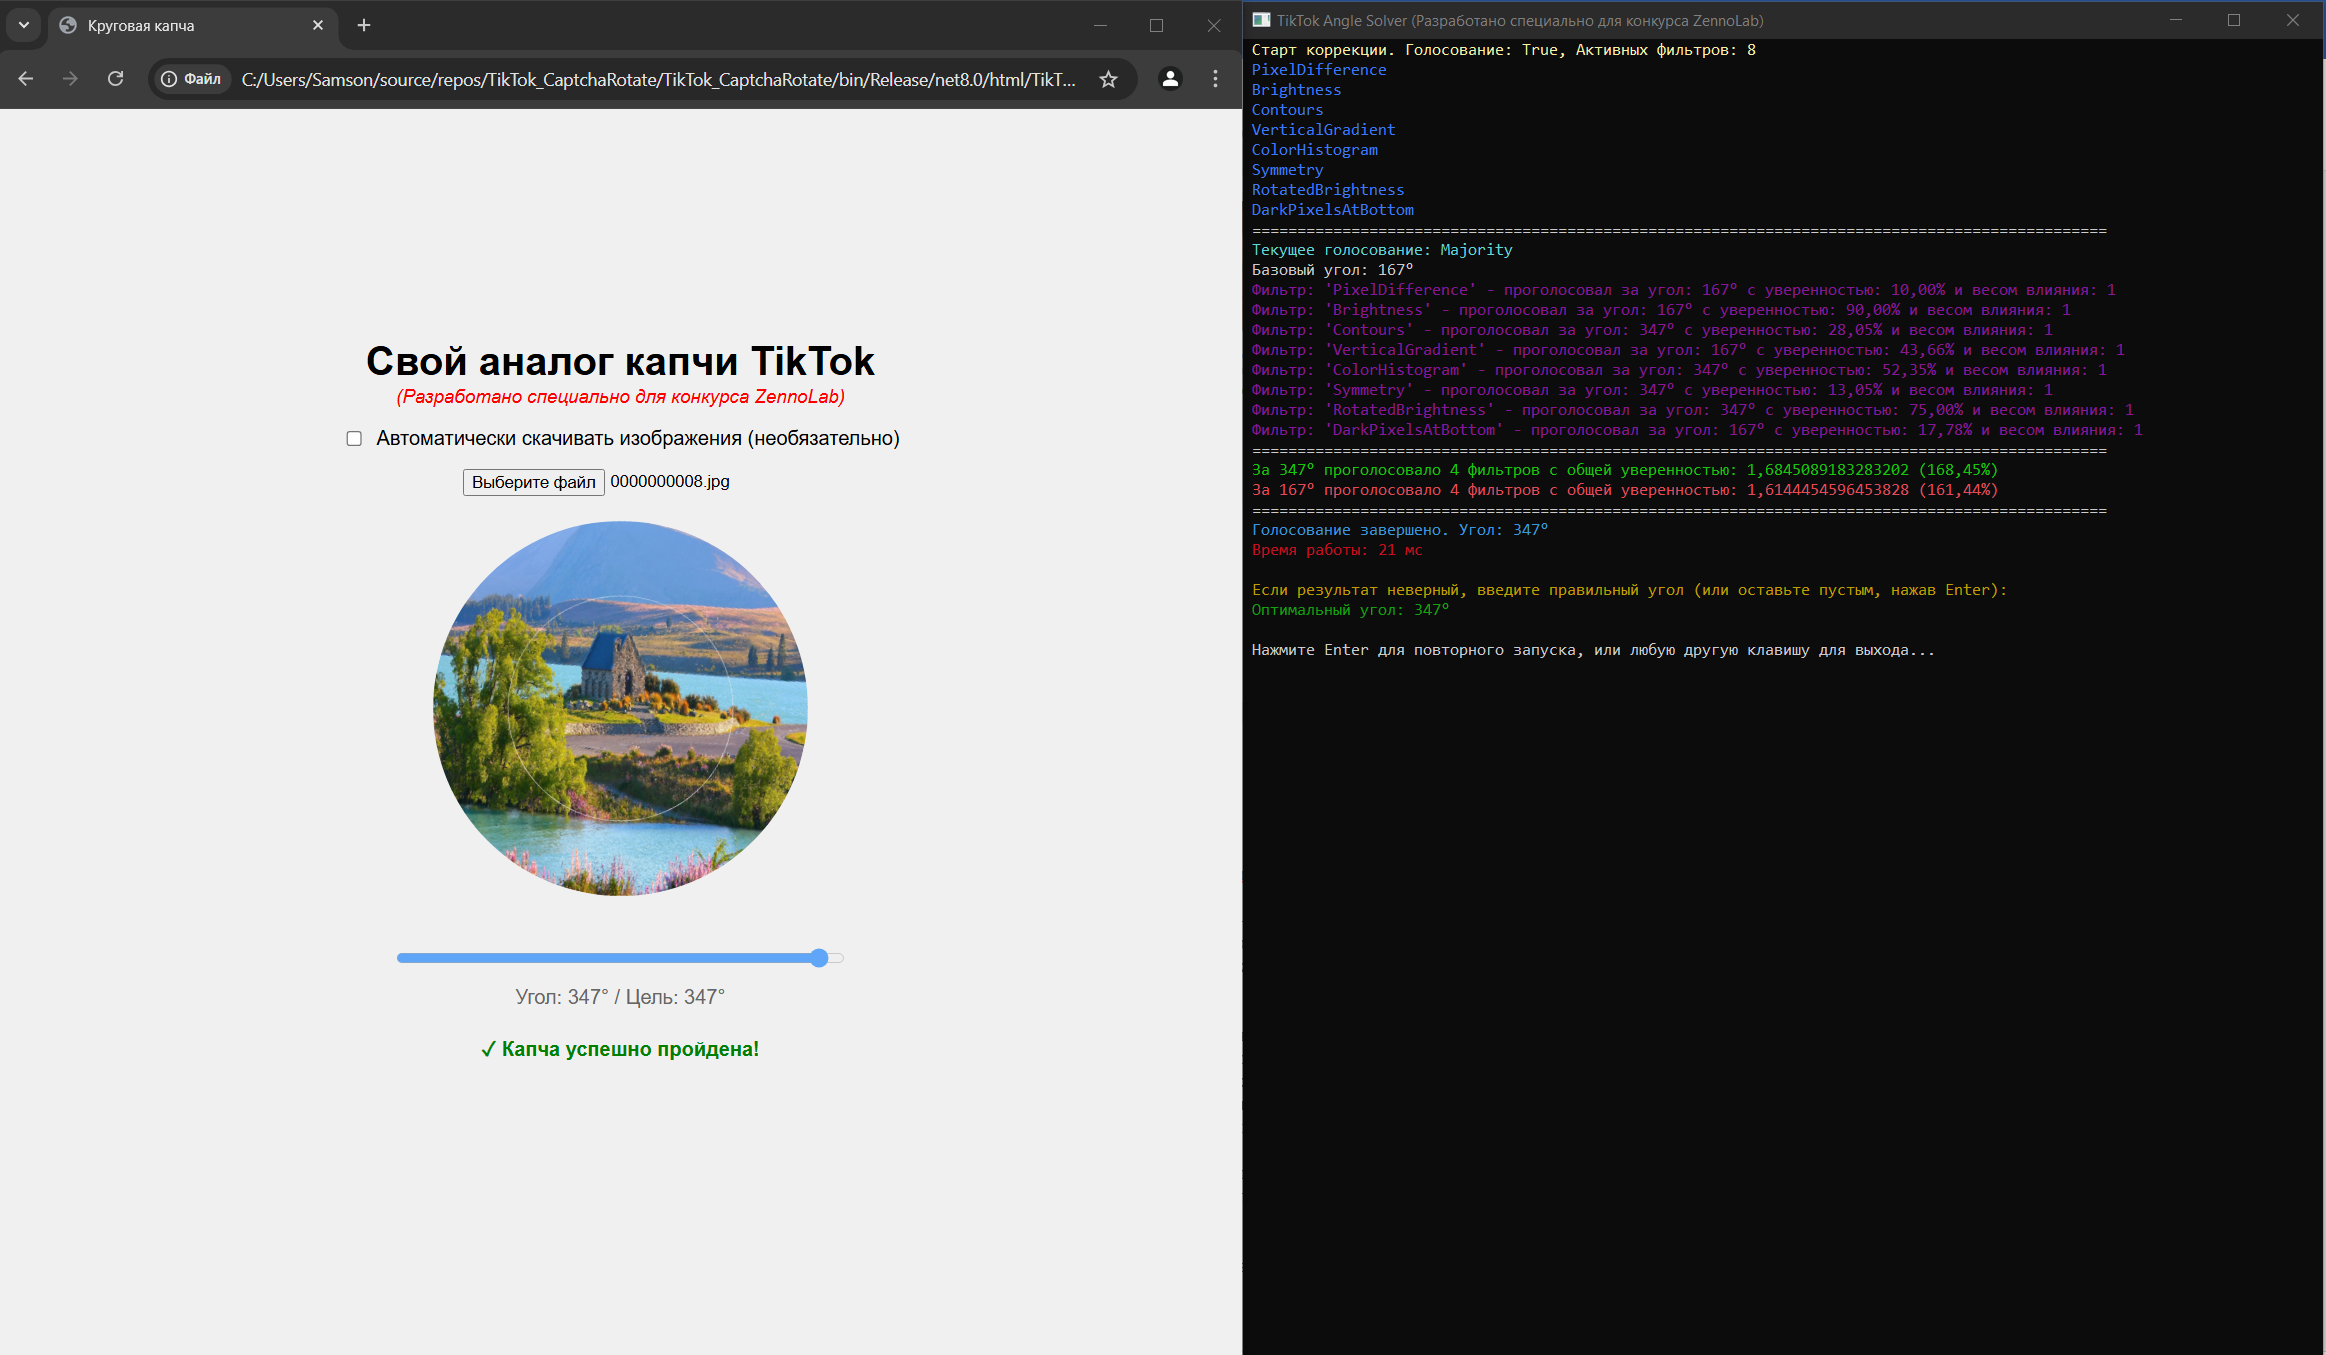Viewport: 2326px width, 1355px height.
Task: Close the Круговая капча tab
Action: click(x=318, y=25)
